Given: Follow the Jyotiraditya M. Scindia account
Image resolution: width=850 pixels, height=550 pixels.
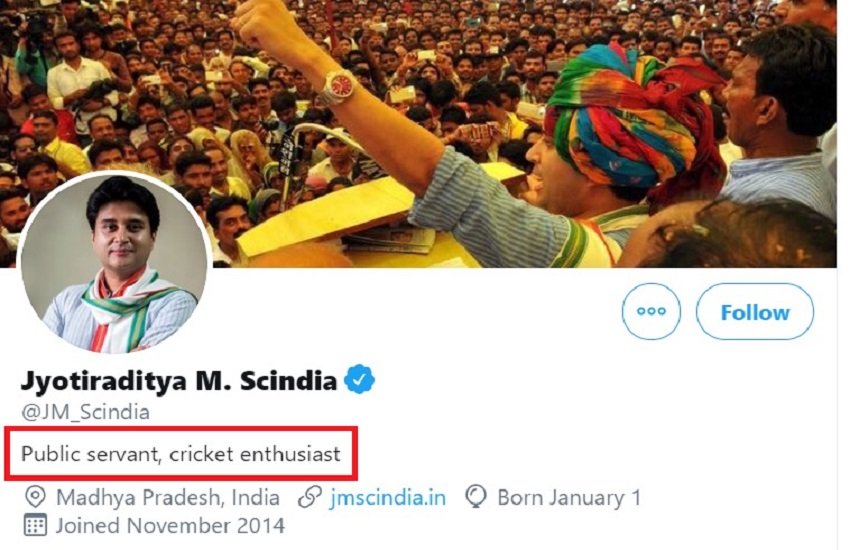Looking at the screenshot, I should point(755,312).
